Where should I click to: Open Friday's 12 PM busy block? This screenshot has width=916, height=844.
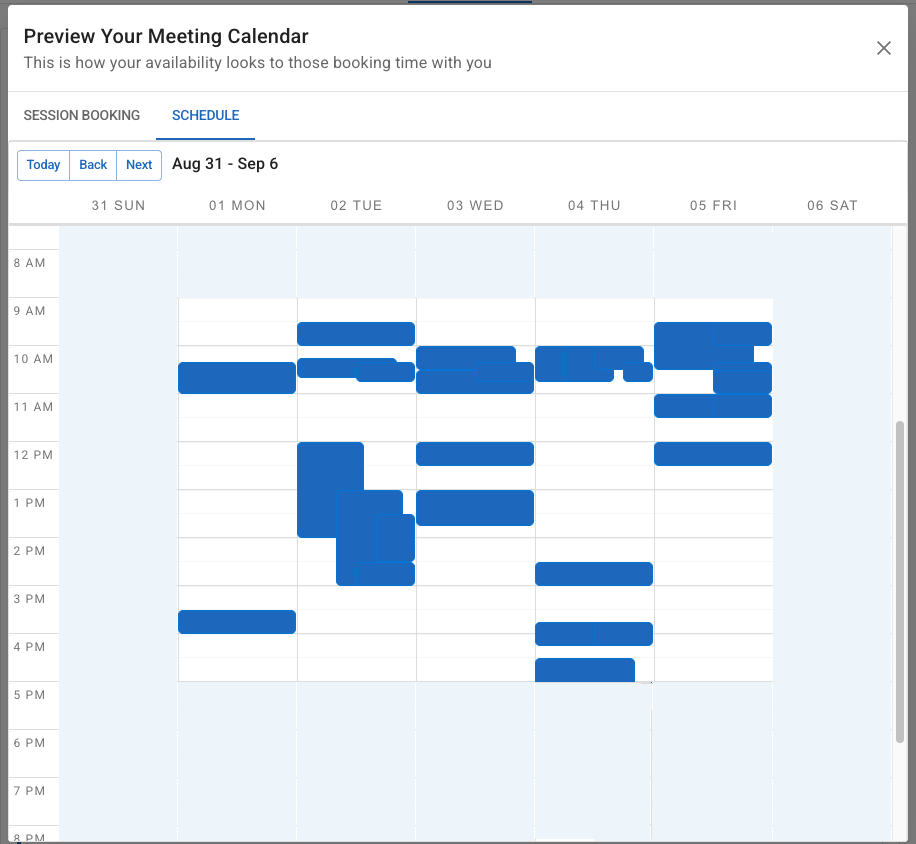tap(713, 454)
